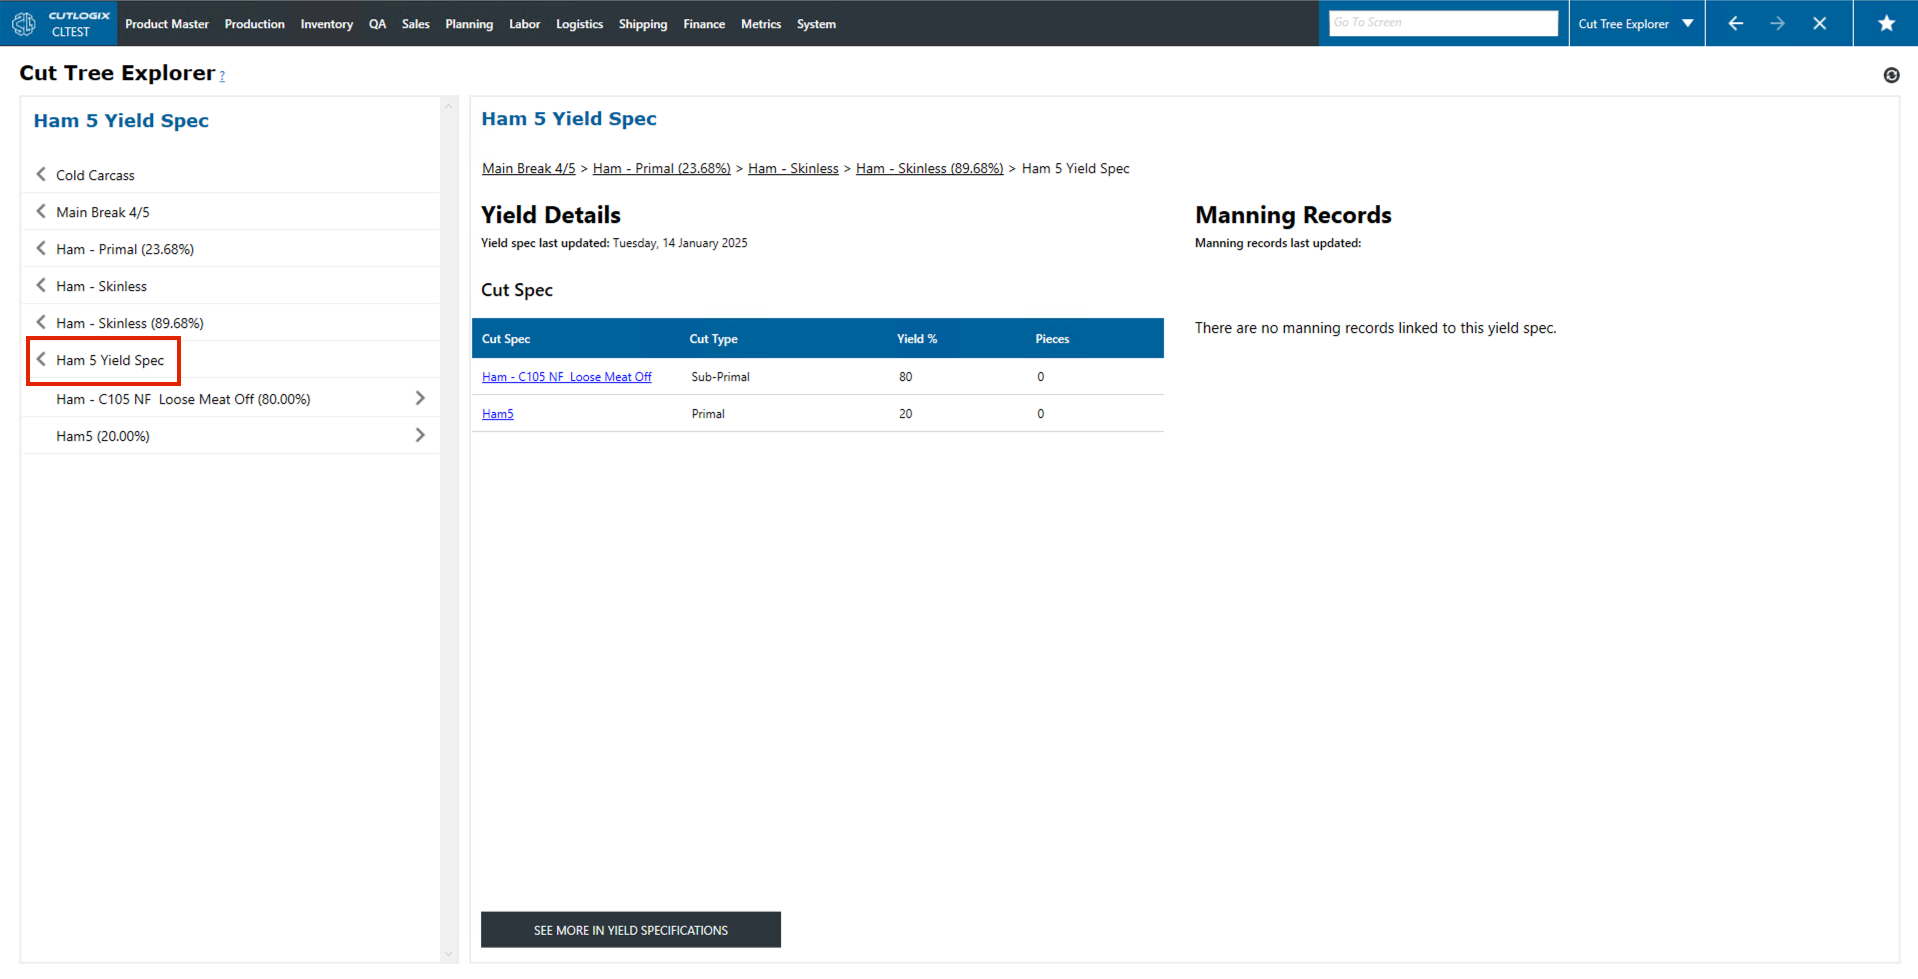Click the forward arrow navigation icon
The width and height of the screenshot is (1918, 979).
1777,23
